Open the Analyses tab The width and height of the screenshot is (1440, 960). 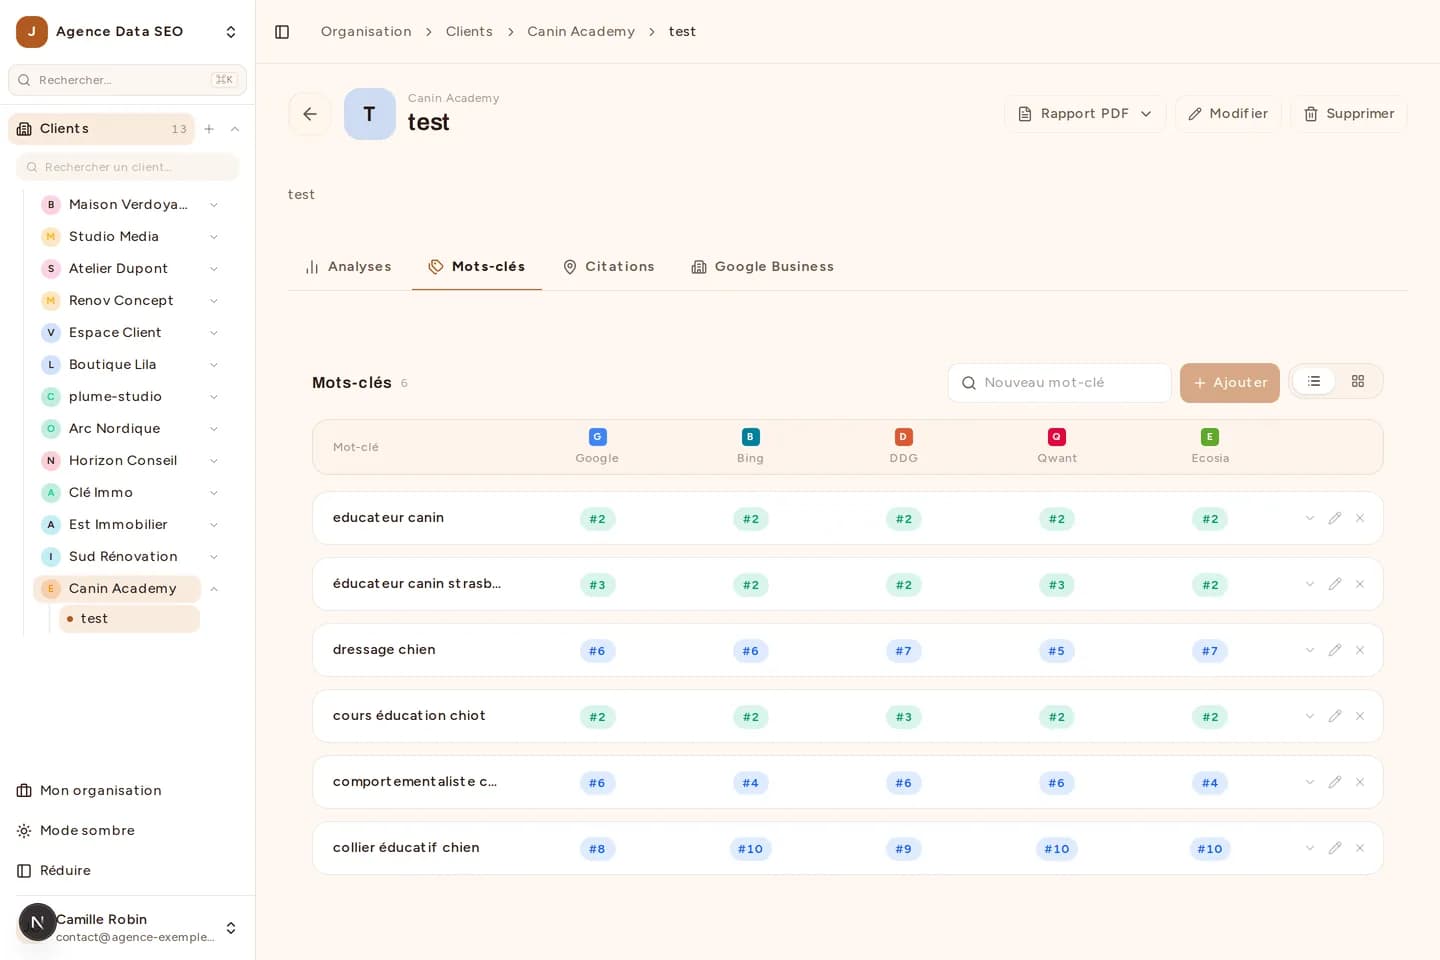[x=348, y=267]
